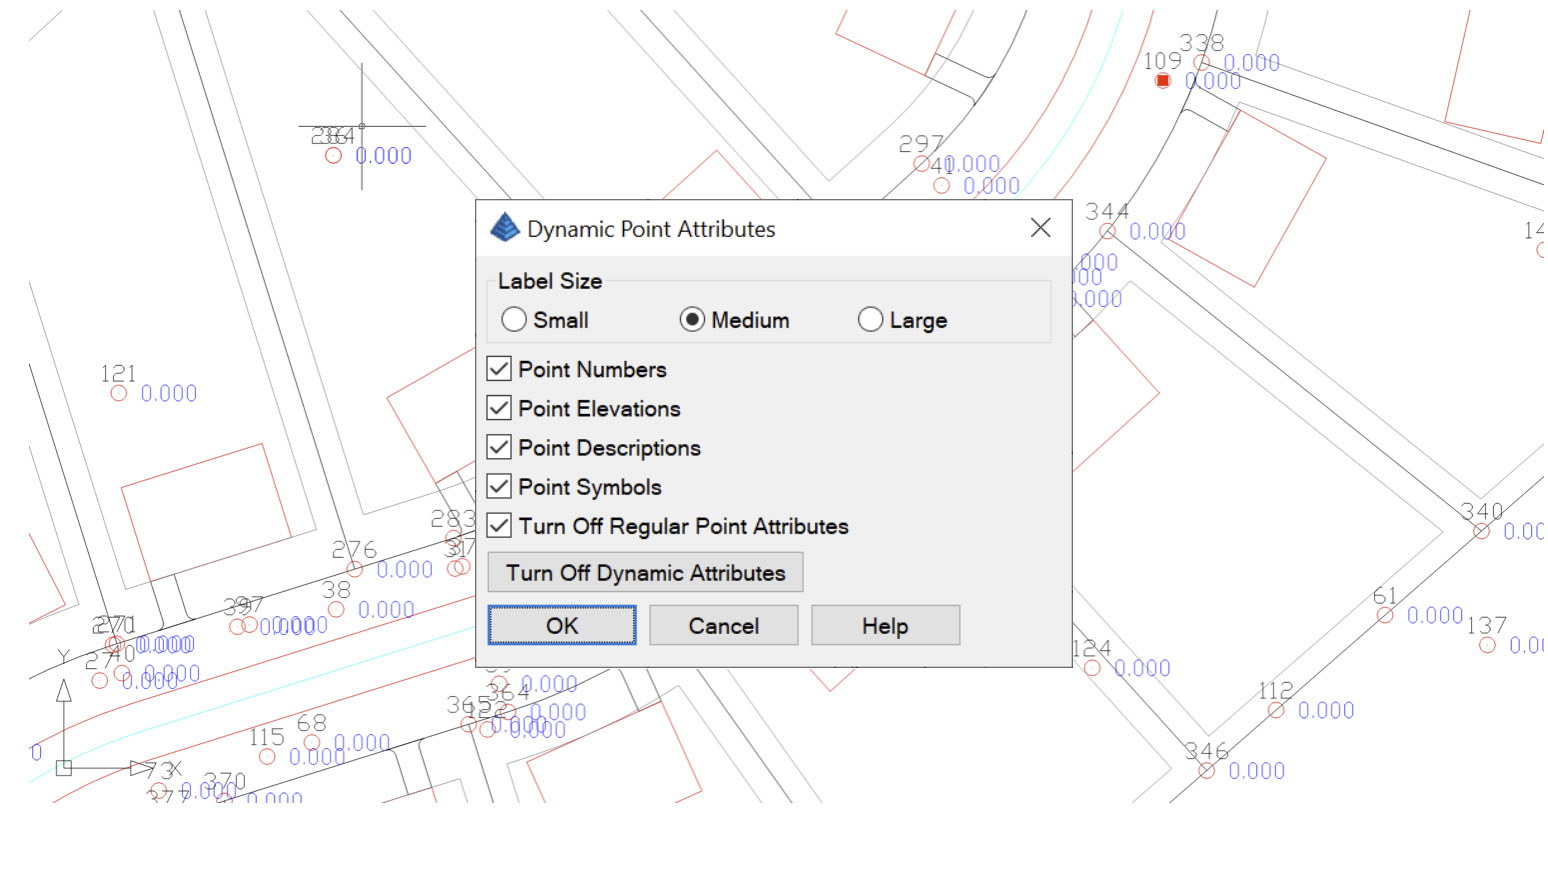Open Help for Dynamic Point Attributes
Image resolution: width=1548 pixels, height=869 pixels.
point(885,624)
